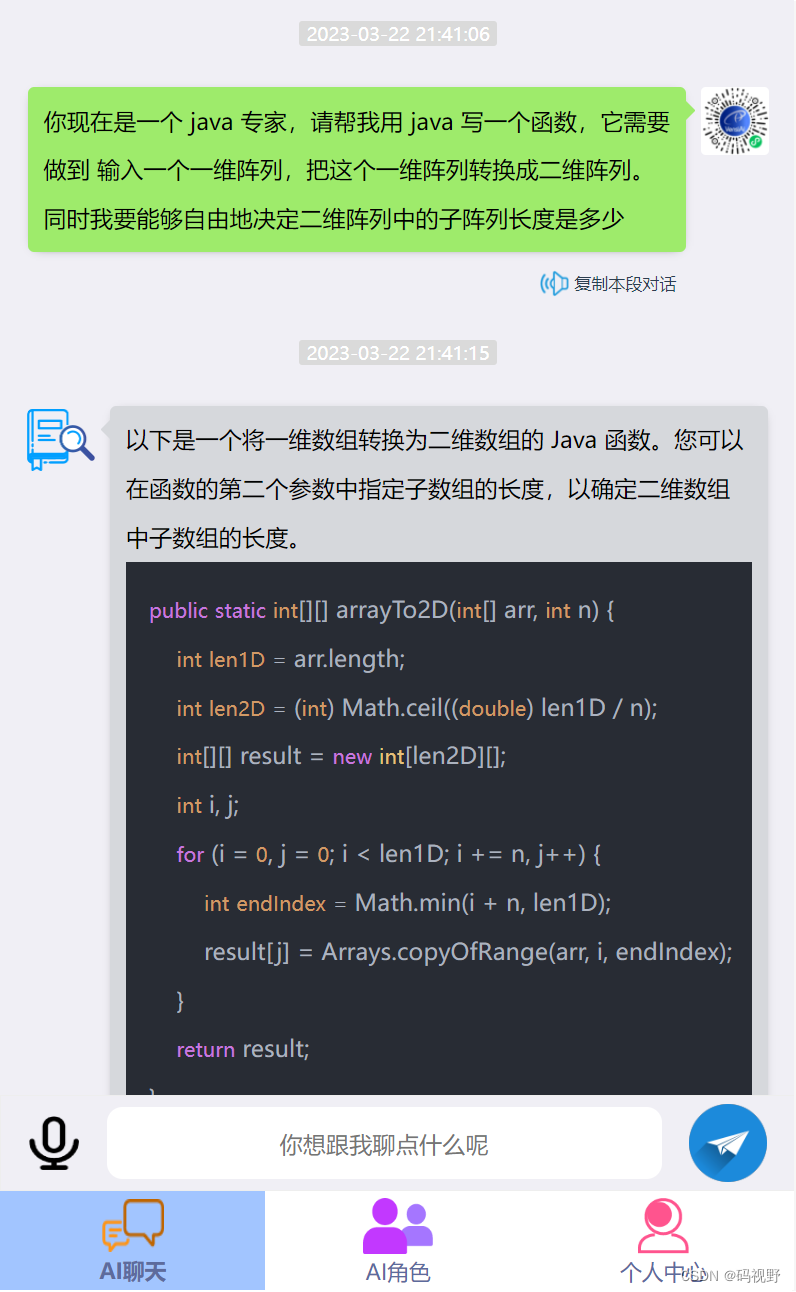
Task: Click the code line with Math.ceil
Action: (416, 708)
